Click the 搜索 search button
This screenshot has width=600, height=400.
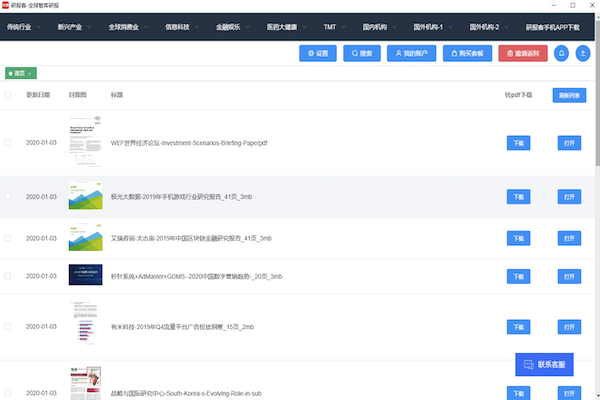pos(361,52)
